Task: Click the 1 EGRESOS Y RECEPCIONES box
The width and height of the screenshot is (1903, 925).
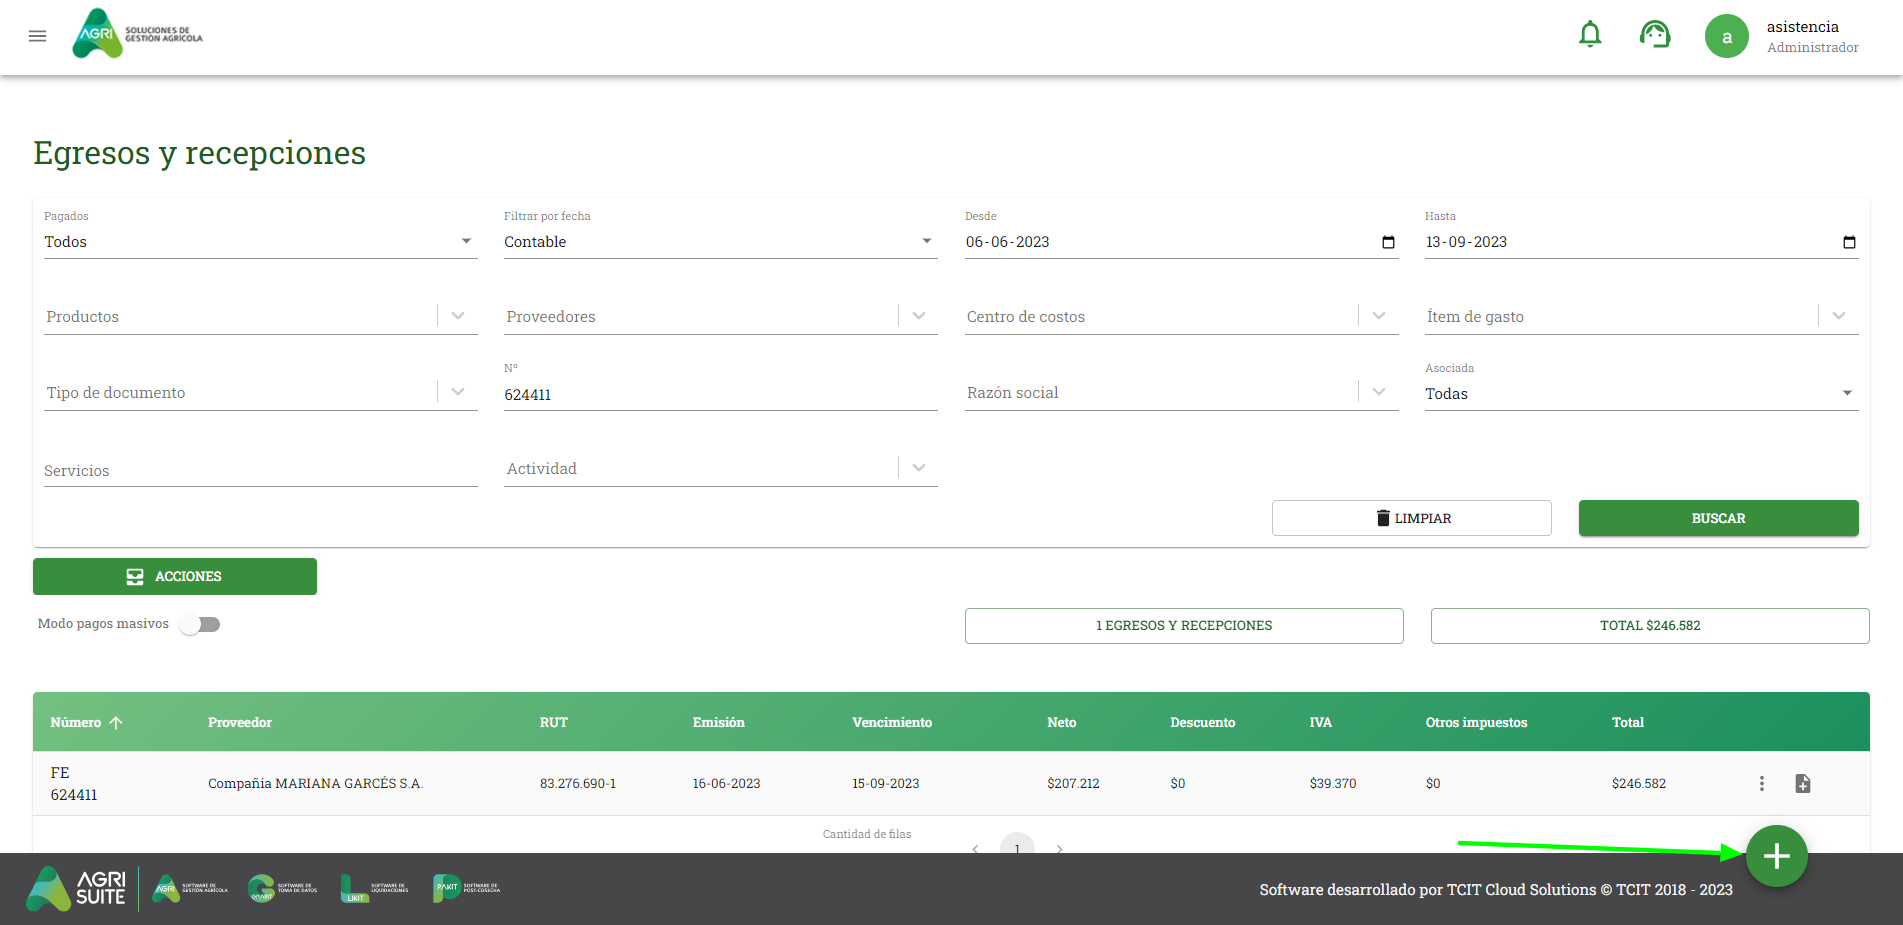Action: tap(1184, 626)
